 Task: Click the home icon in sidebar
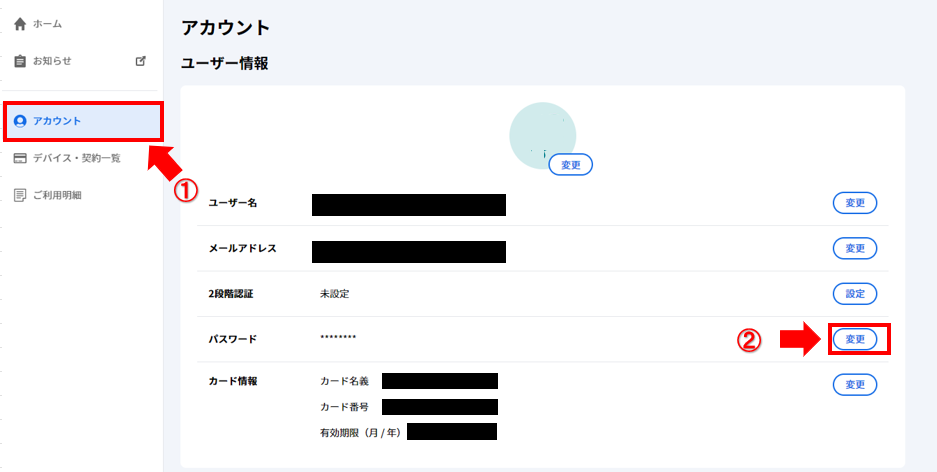[20, 24]
